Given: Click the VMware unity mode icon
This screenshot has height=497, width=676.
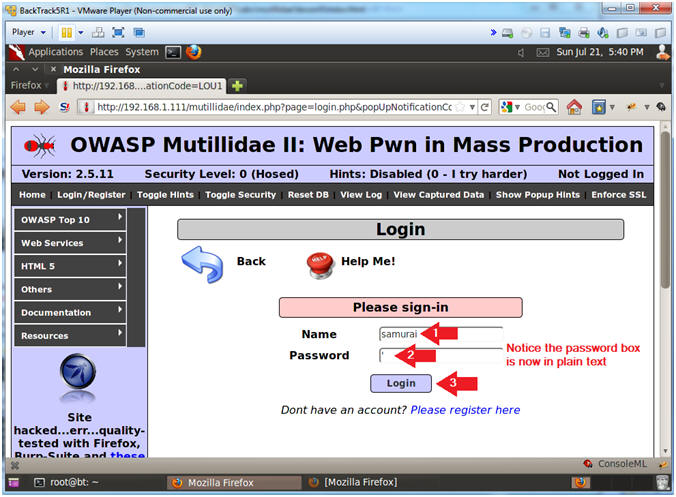Looking at the screenshot, I should coord(139,32).
